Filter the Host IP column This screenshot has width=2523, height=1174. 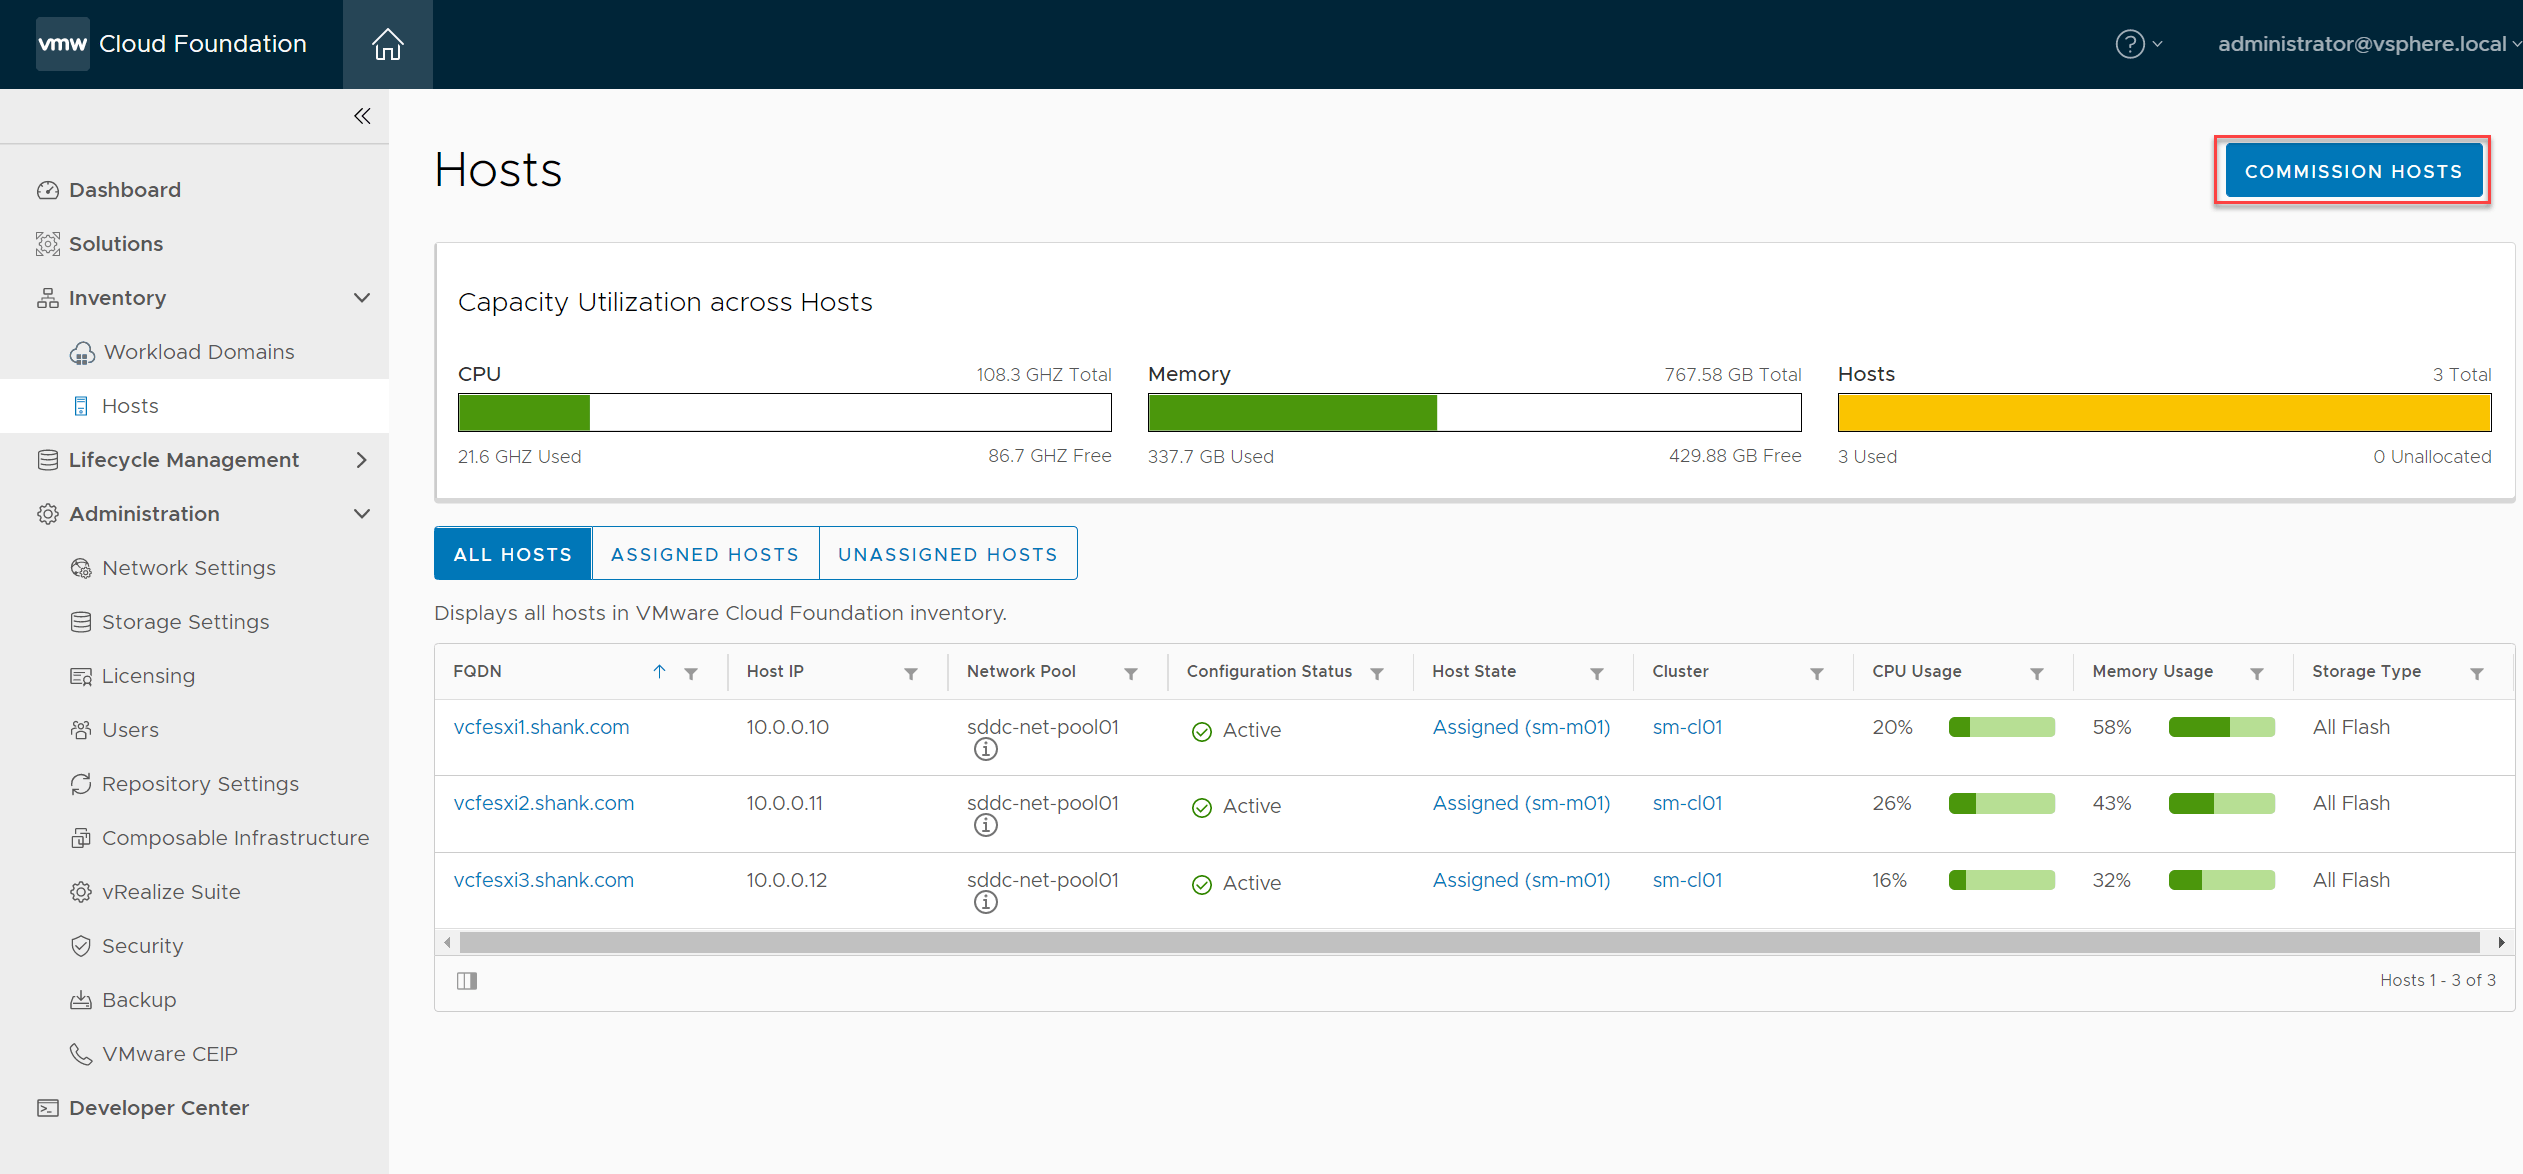[x=911, y=673]
